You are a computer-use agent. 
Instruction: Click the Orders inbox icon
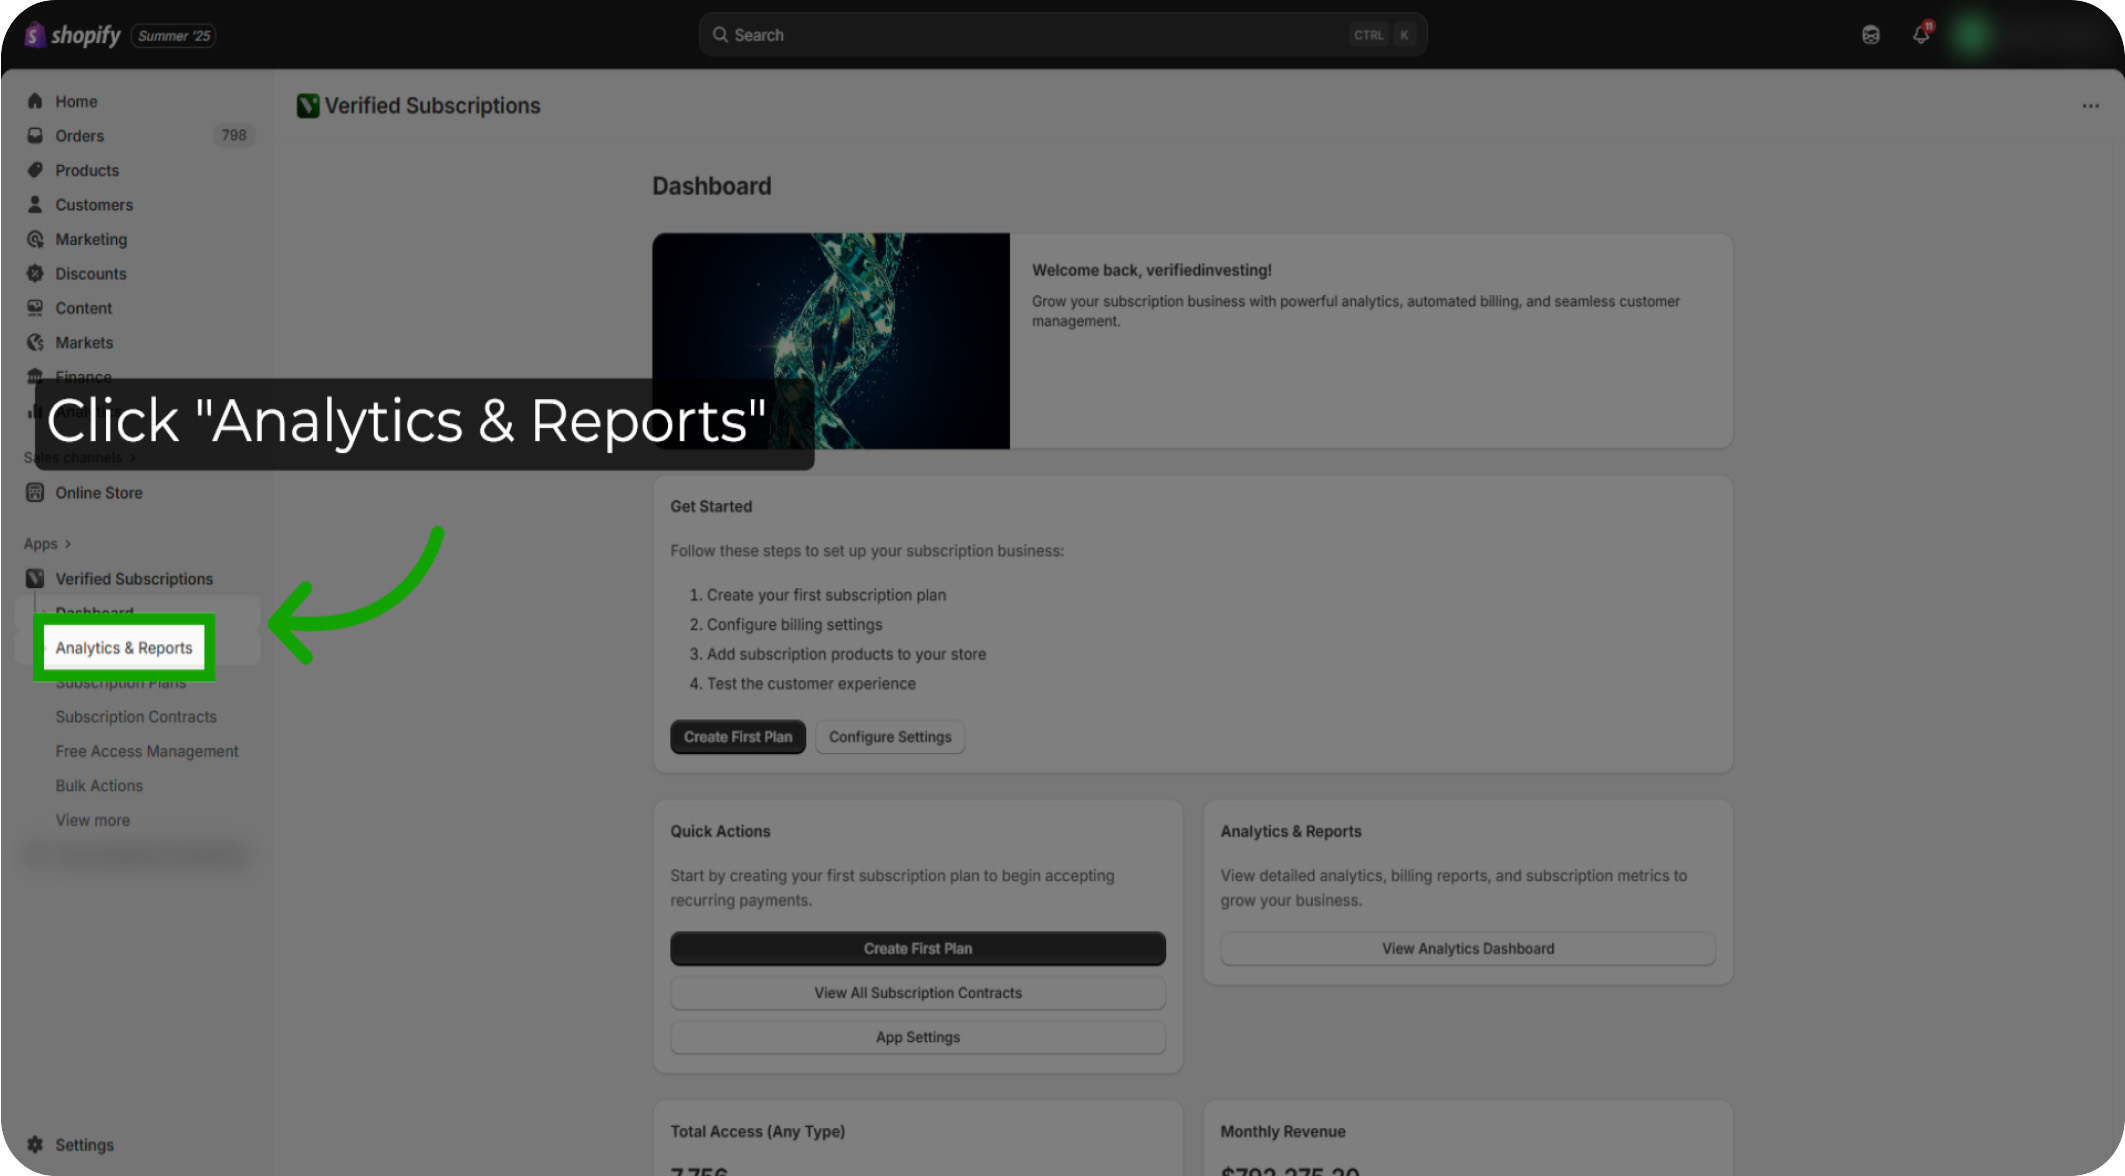coord(35,135)
